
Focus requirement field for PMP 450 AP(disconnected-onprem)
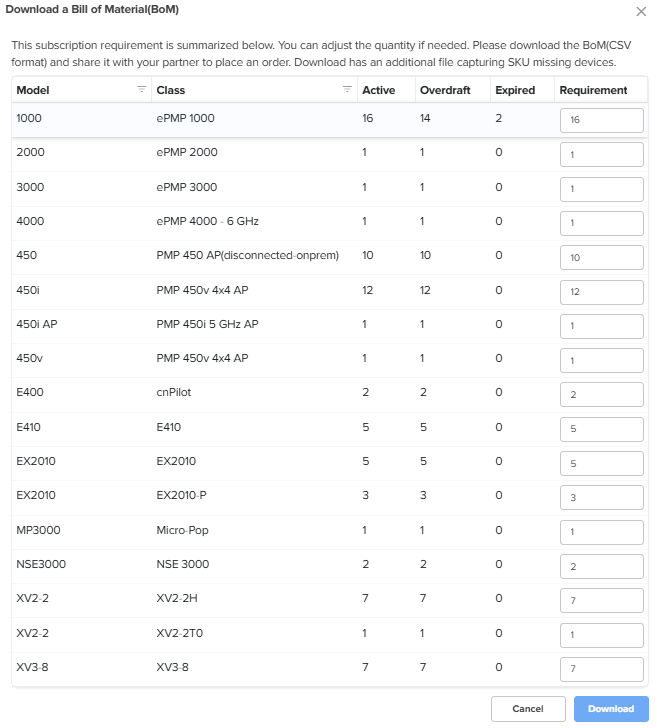click(601, 257)
